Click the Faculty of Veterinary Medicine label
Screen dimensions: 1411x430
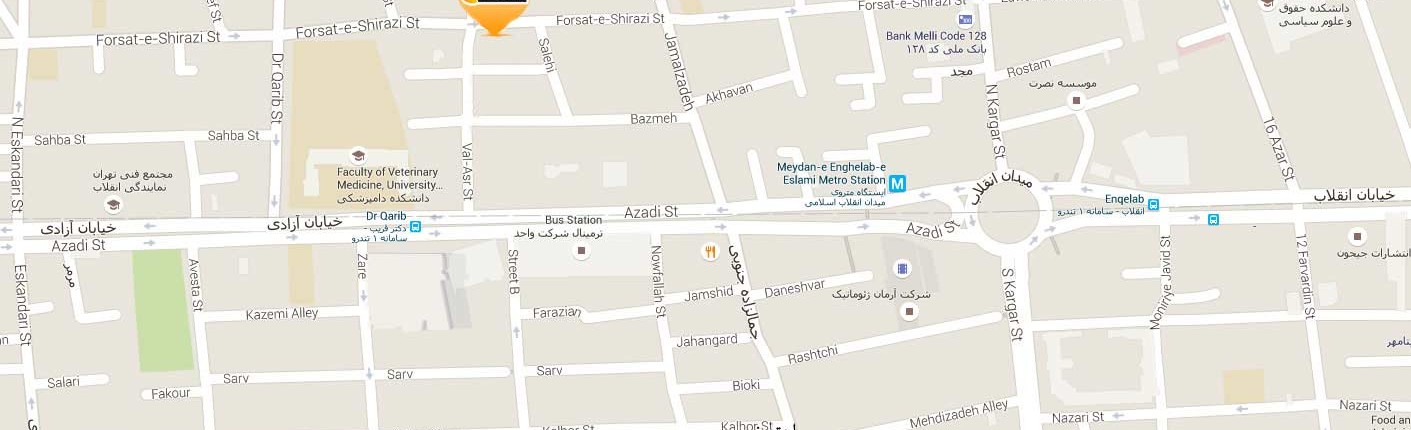coord(391,178)
